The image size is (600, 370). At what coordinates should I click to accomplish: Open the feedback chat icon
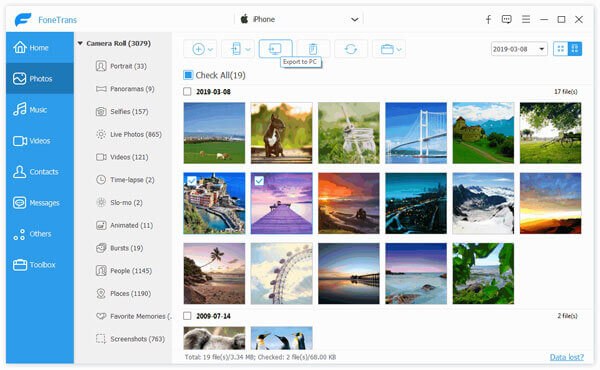pos(507,19)
